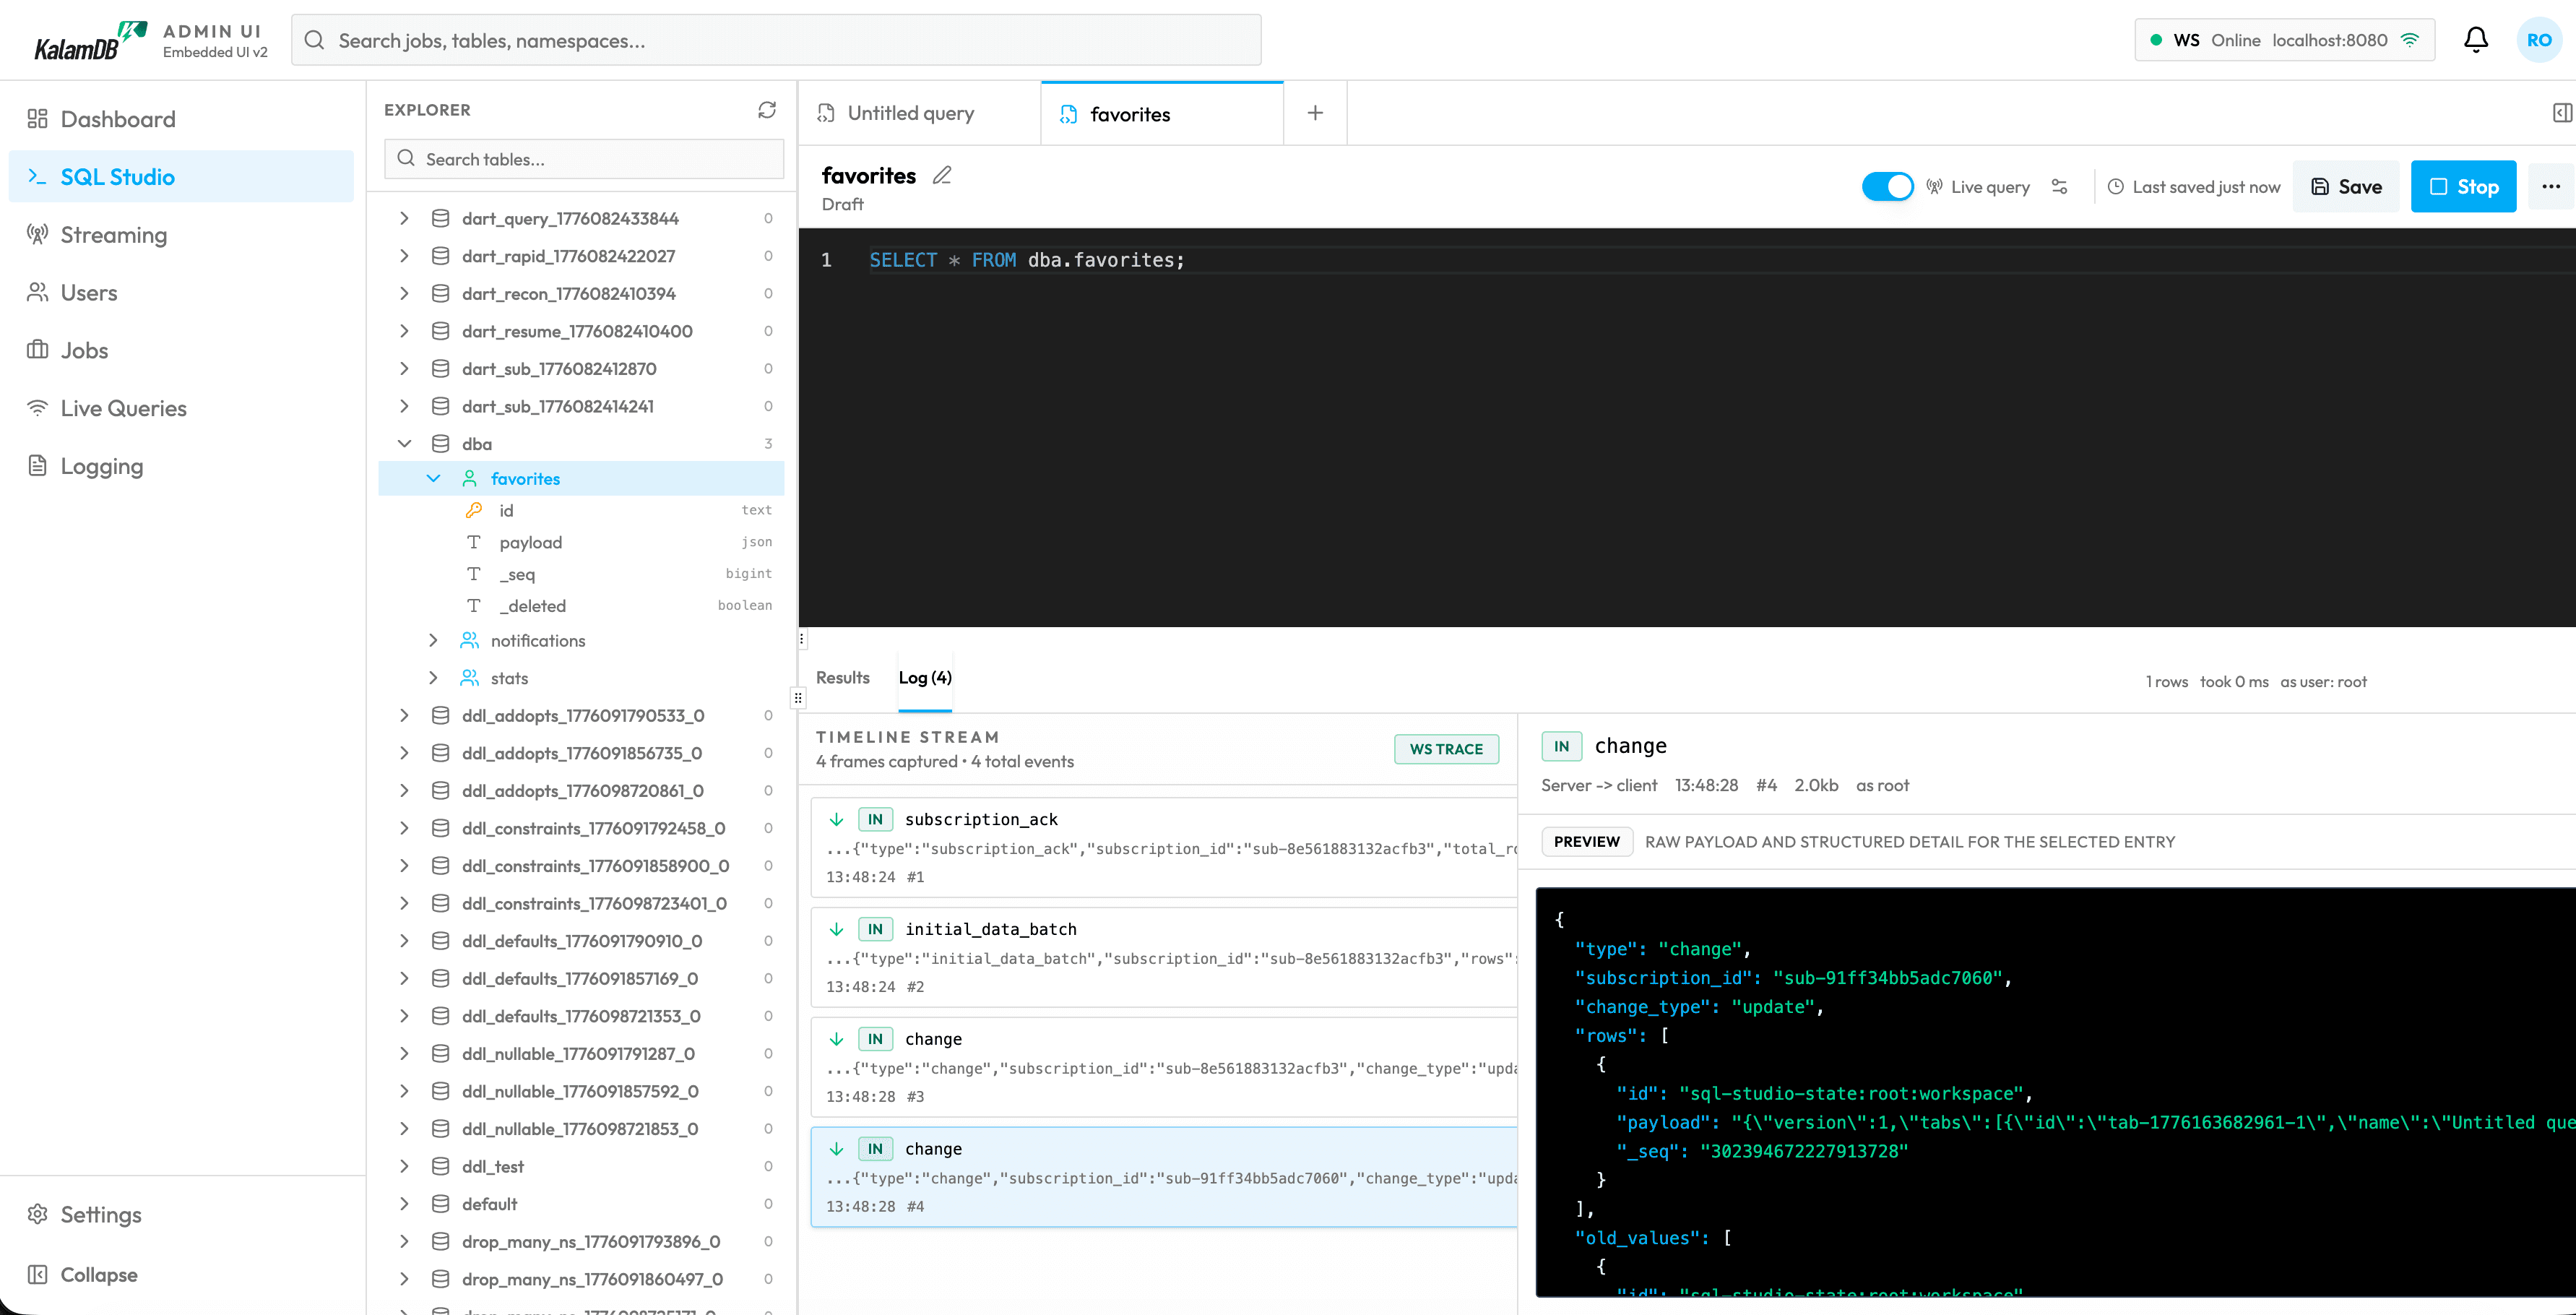Image resolution: width=2576 pixels, height=1315 pixels.
Task: Click the PREVIEW label in payload panel
Action: click(1586, 841)
